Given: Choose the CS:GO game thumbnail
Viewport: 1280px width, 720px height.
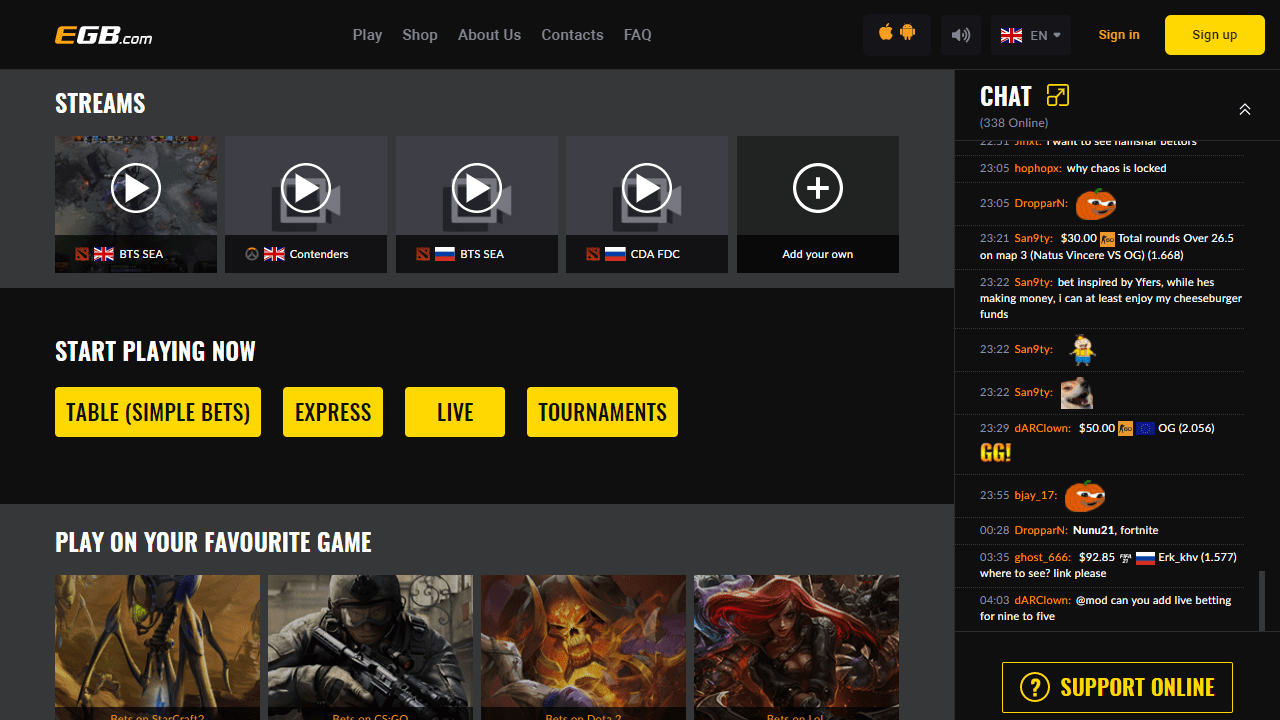Looking at the screenshot, I should coord(370,645).
